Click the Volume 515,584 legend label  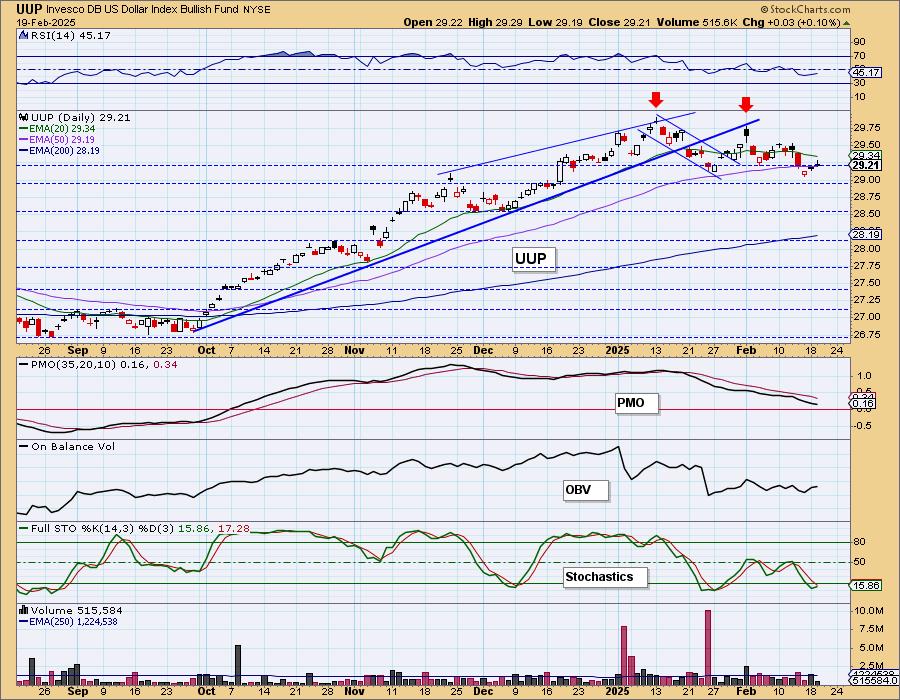(76, 610)
